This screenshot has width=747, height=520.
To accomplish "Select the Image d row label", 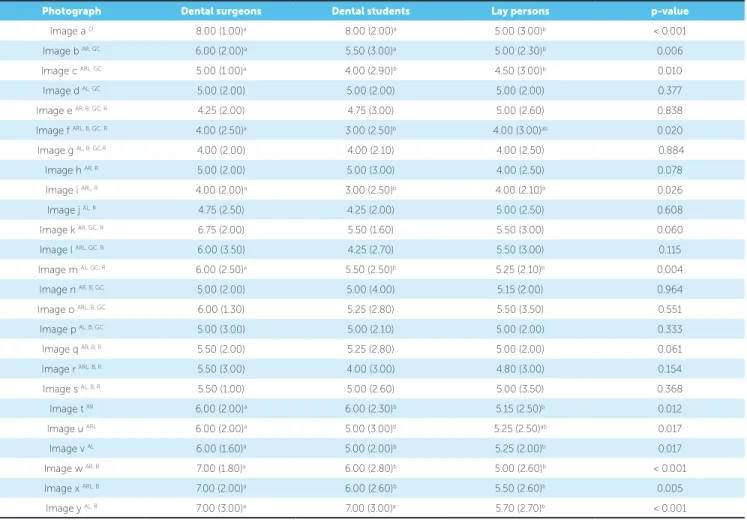I will tap(71, 90).
